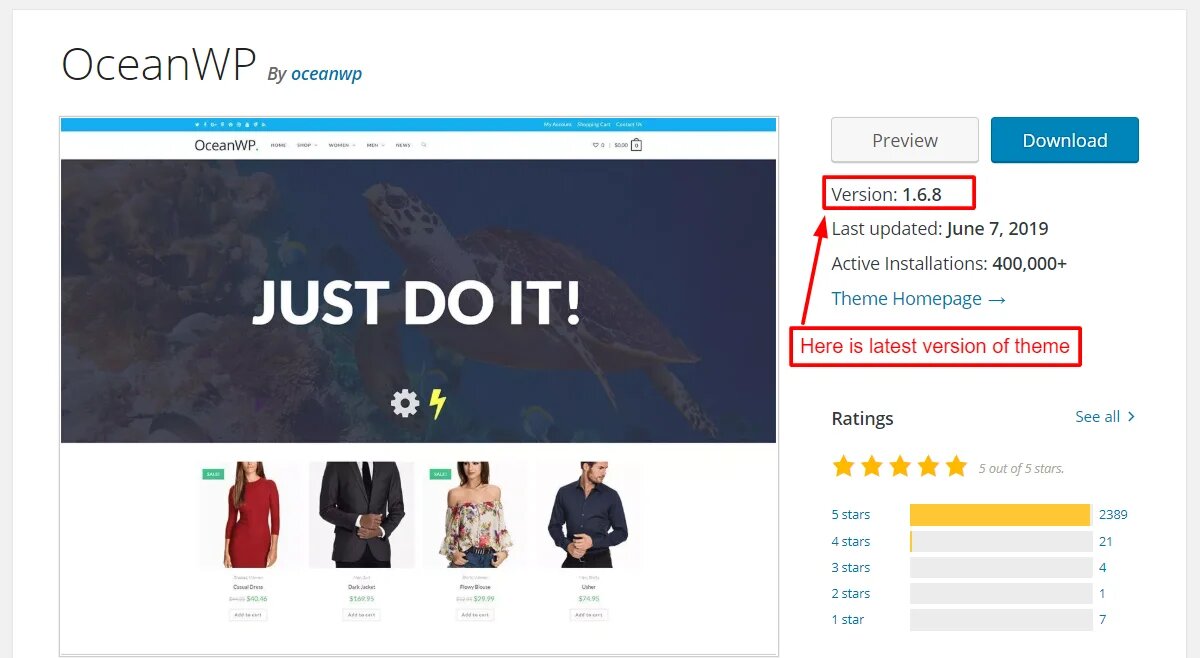This screenshot has height=658, width=1200.
Task: Click the 1 two-star count
Action: [1102, 593]
